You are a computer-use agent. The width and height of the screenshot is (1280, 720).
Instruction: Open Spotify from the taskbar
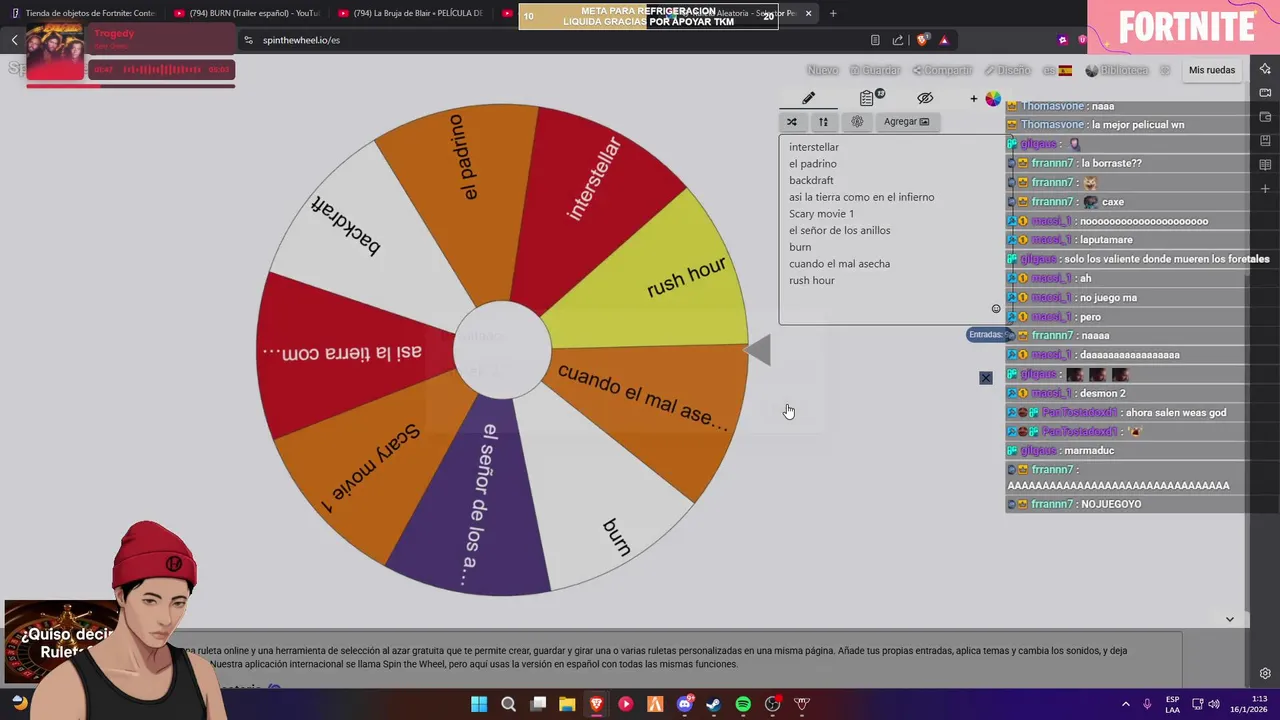click(743, 704)
